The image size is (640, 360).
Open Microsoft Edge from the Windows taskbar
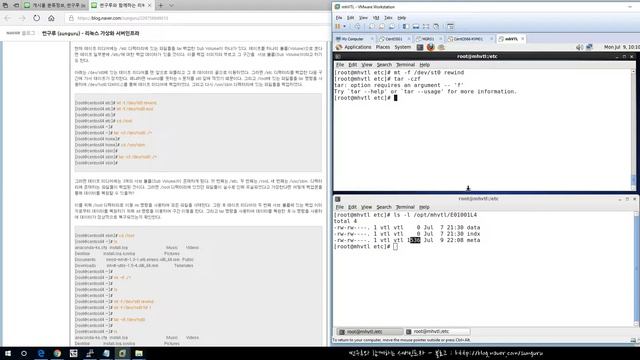click(41, 353)
